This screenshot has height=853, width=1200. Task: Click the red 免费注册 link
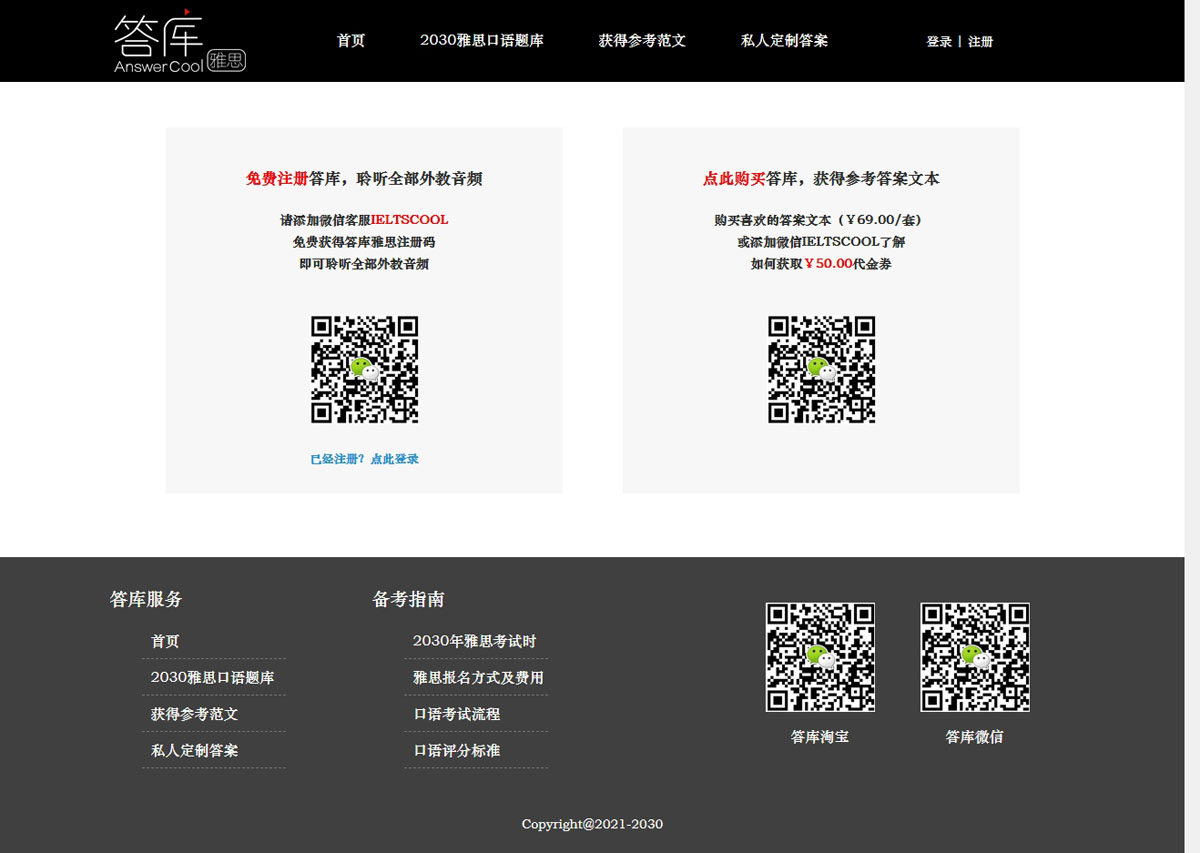click(277, 179)
